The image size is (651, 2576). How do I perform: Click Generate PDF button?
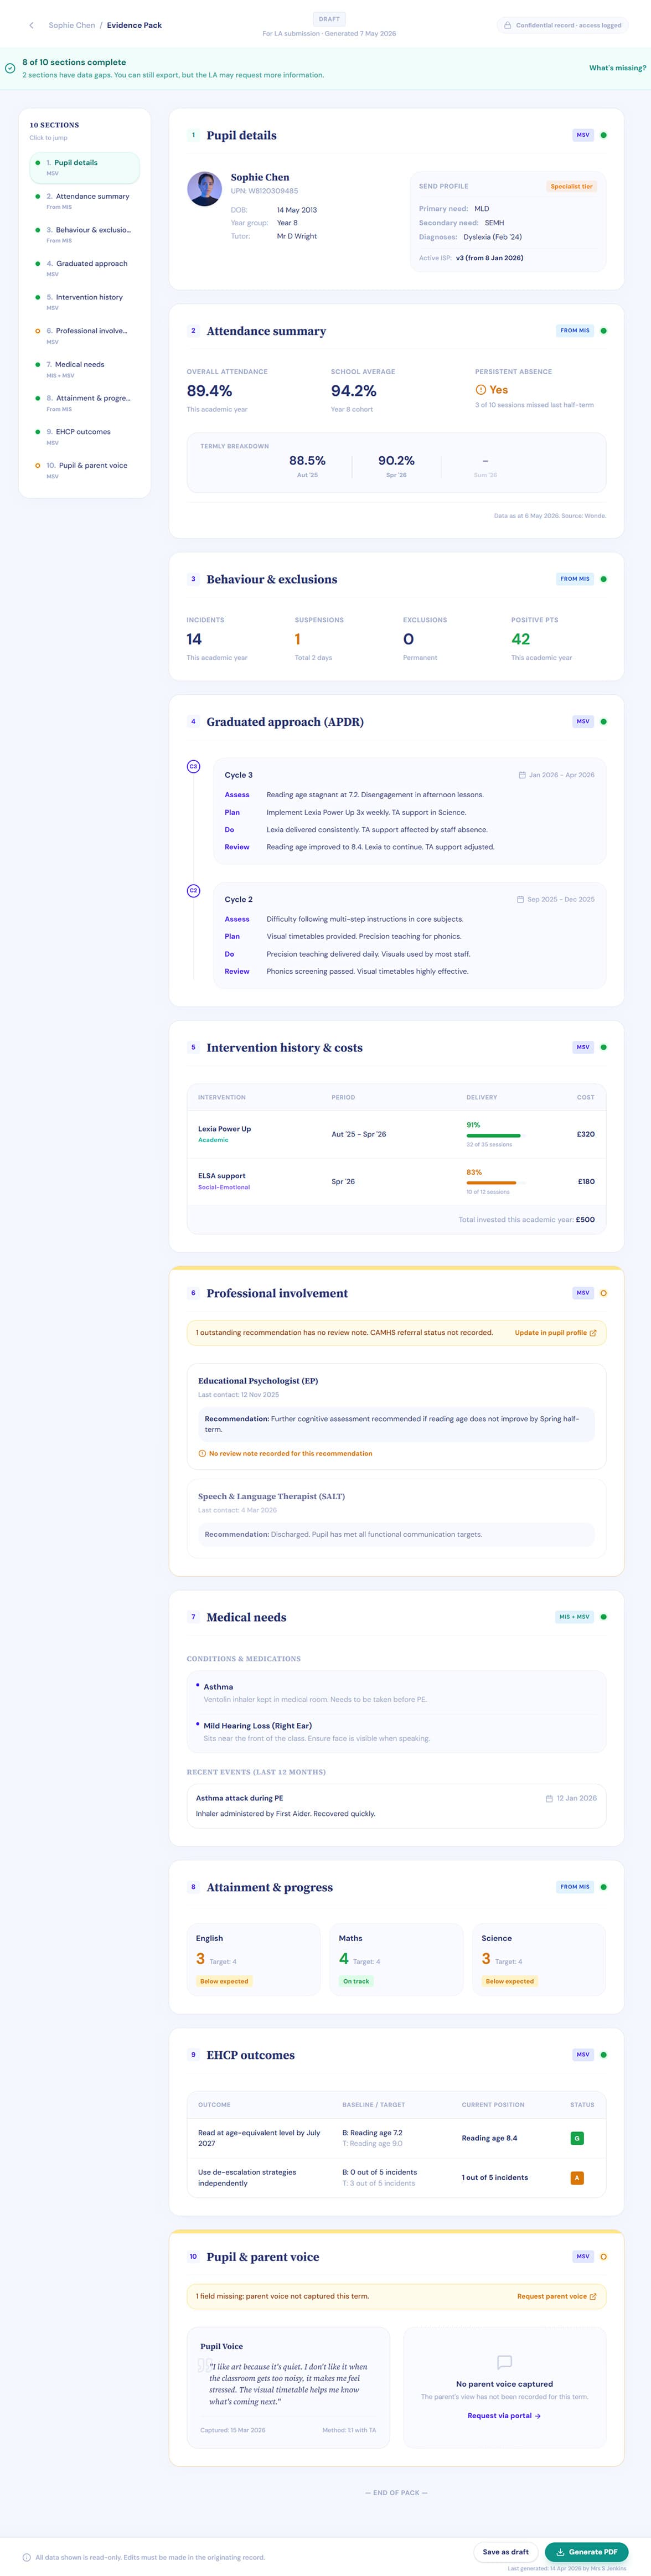coord(586,2551)
